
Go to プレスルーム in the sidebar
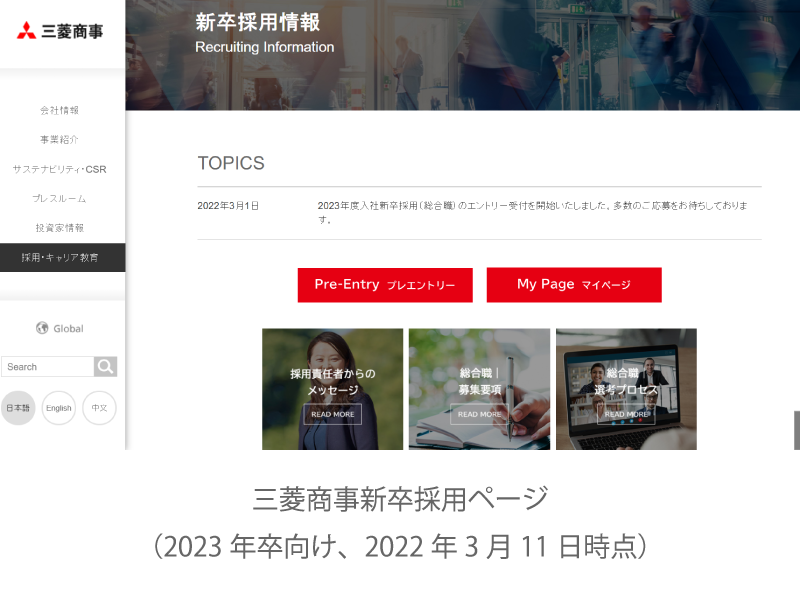[x=60, y=198]
